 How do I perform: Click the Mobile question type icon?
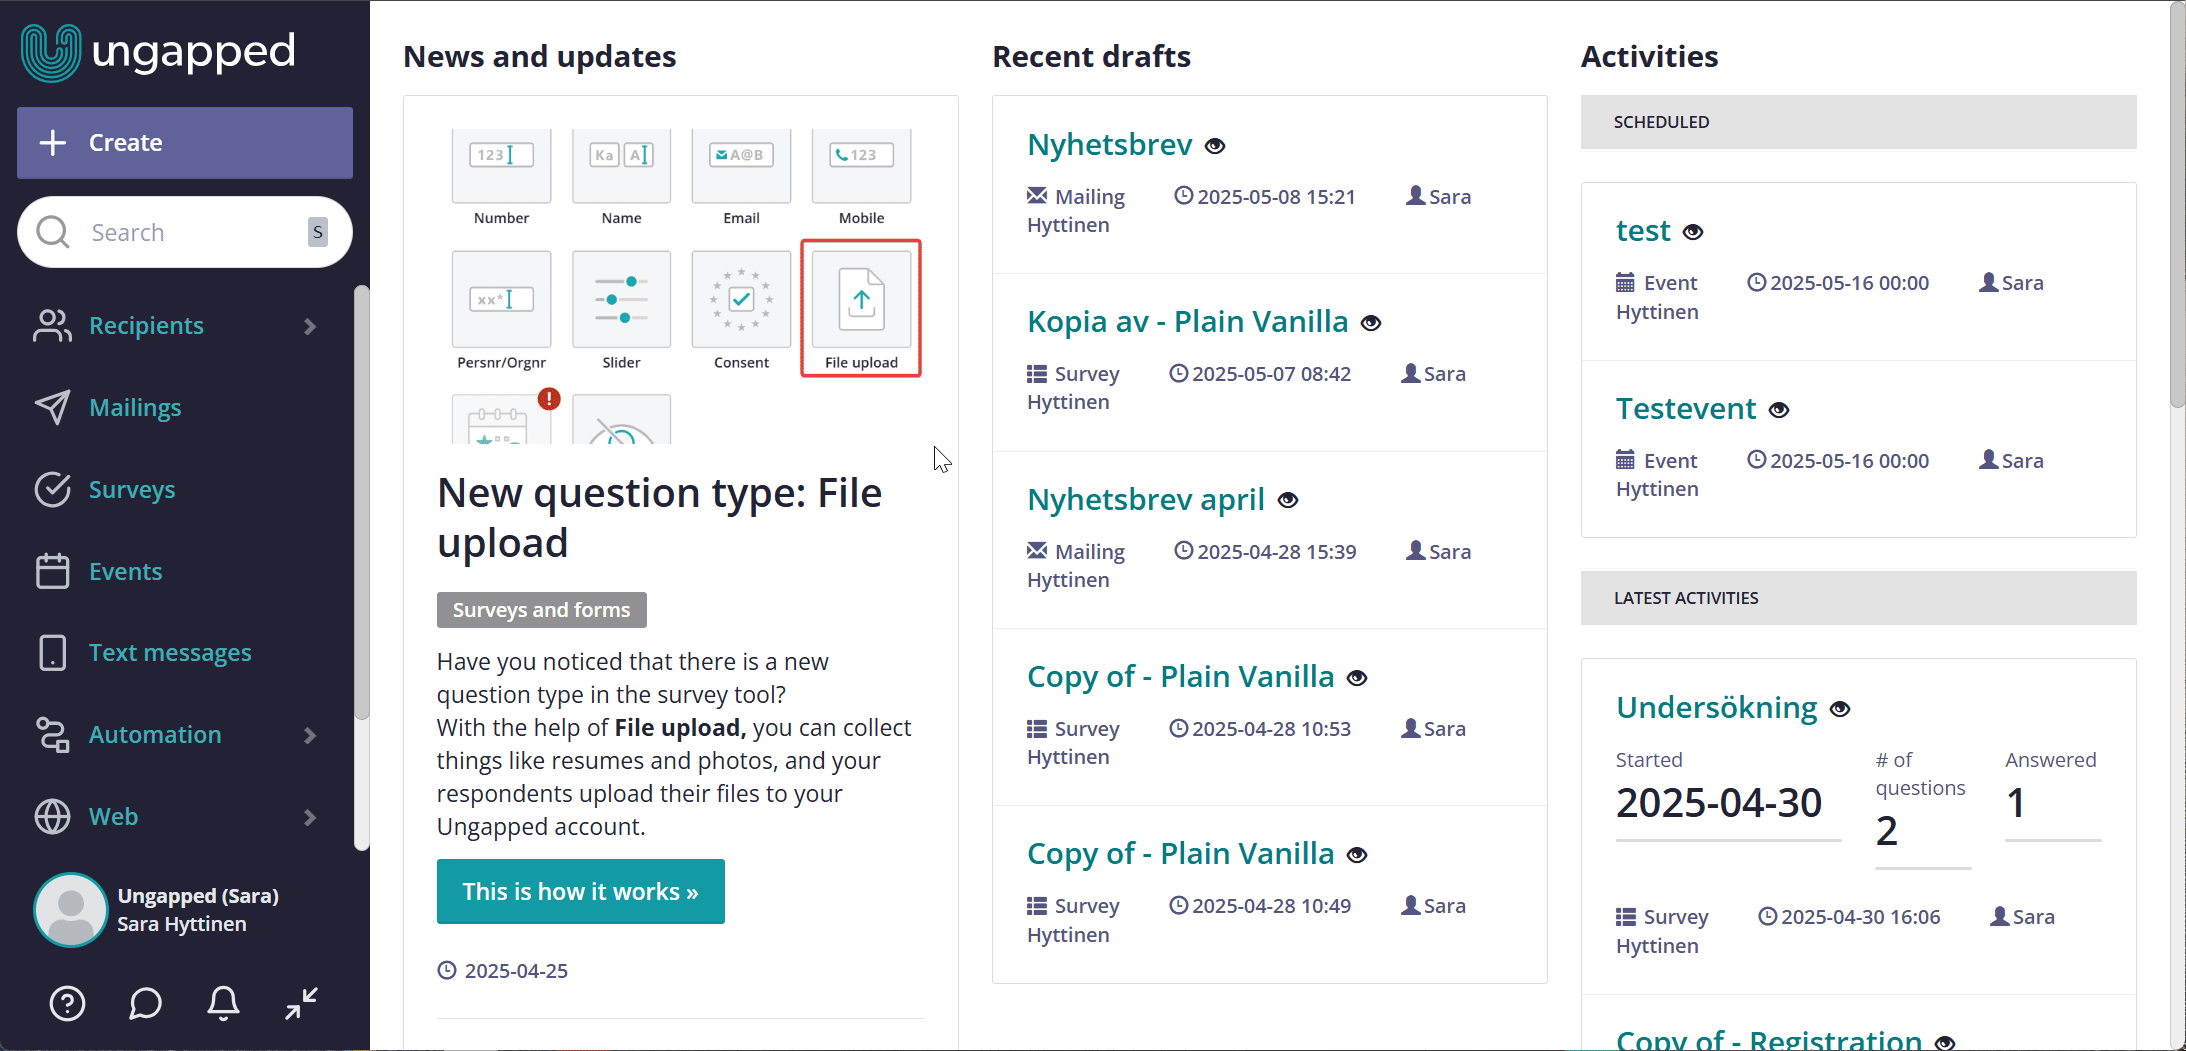(861, 166)
